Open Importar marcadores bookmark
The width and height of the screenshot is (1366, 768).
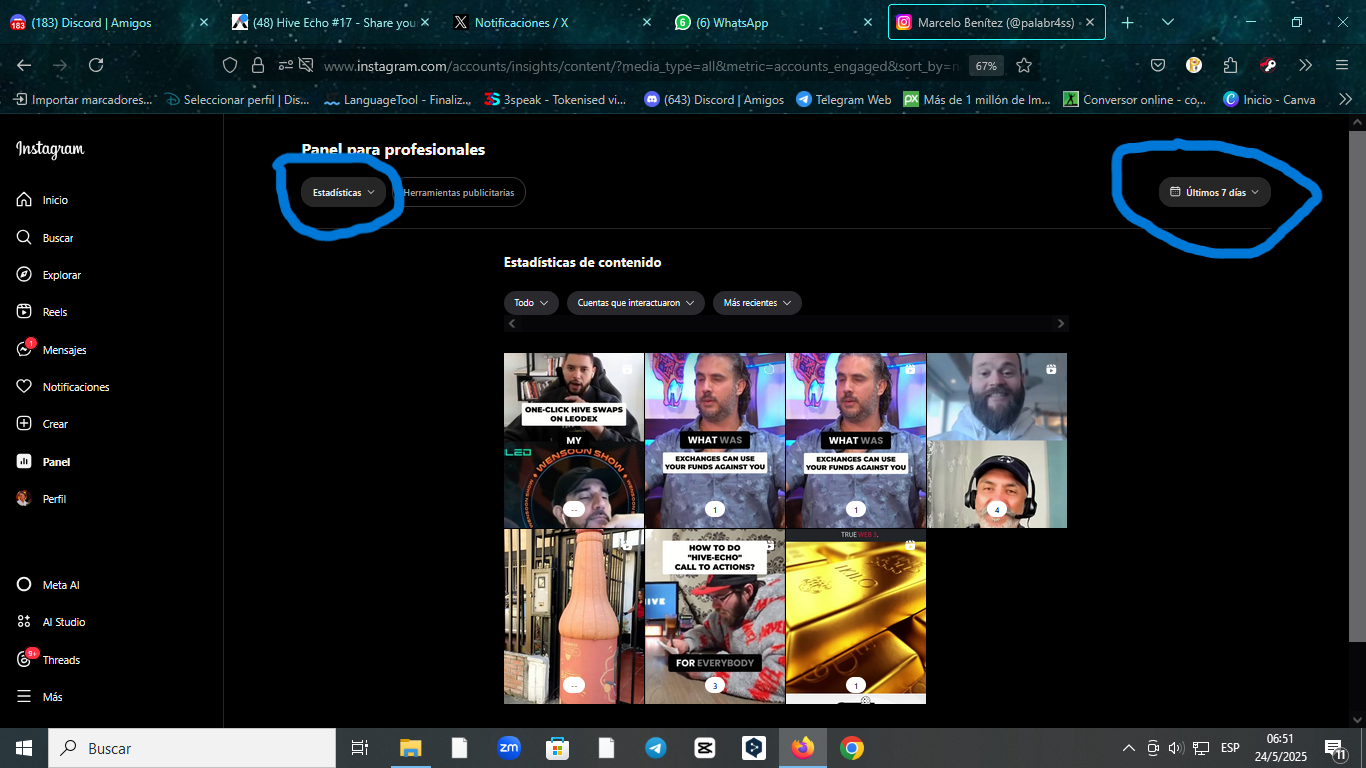coord(82,99)
